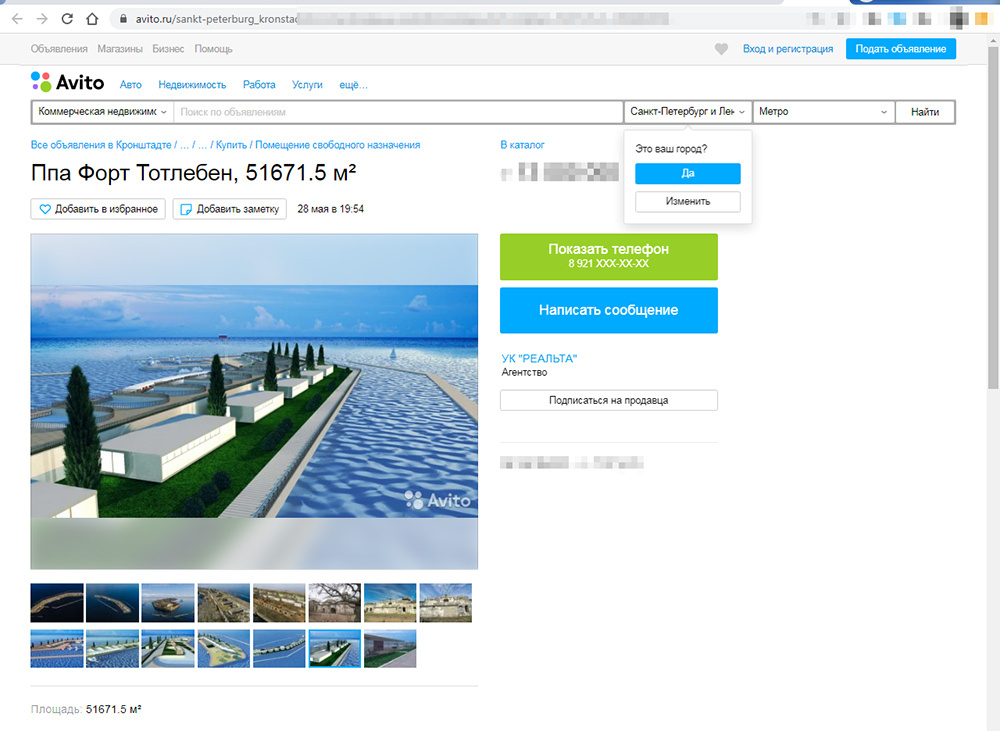
Task: Open the Помощь top link
Action: coord(214,49)
